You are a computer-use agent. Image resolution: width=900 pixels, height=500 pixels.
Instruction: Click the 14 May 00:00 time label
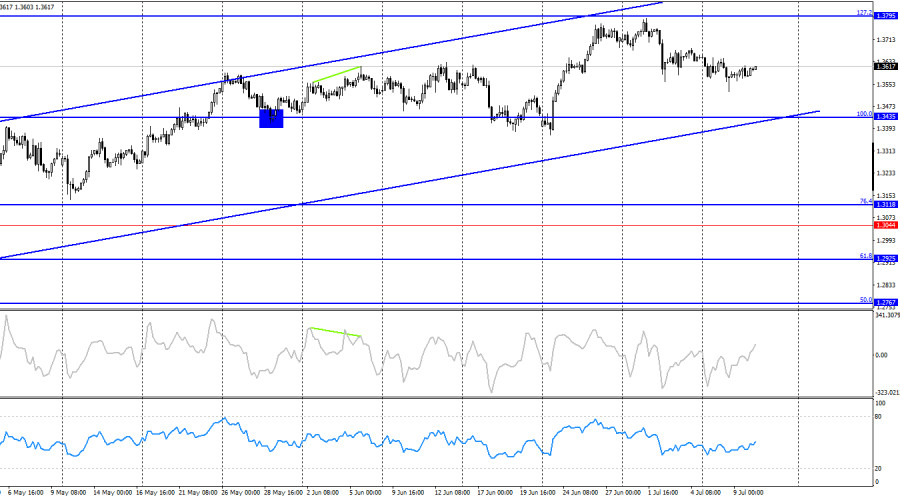(x=112, y=493)
